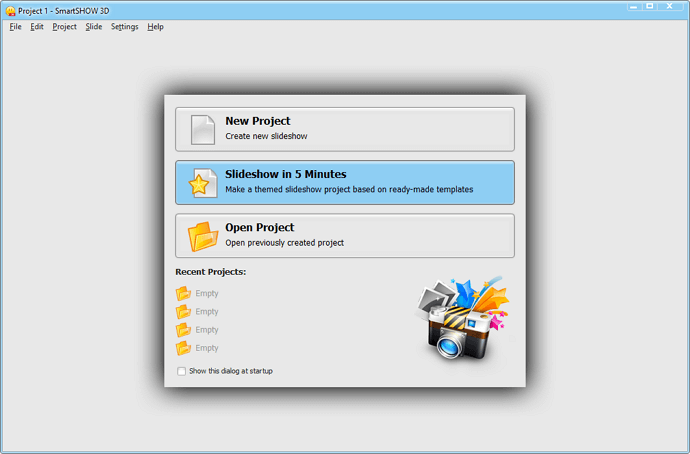Click the open folder icon beside Open Project

tap(203, 237)
